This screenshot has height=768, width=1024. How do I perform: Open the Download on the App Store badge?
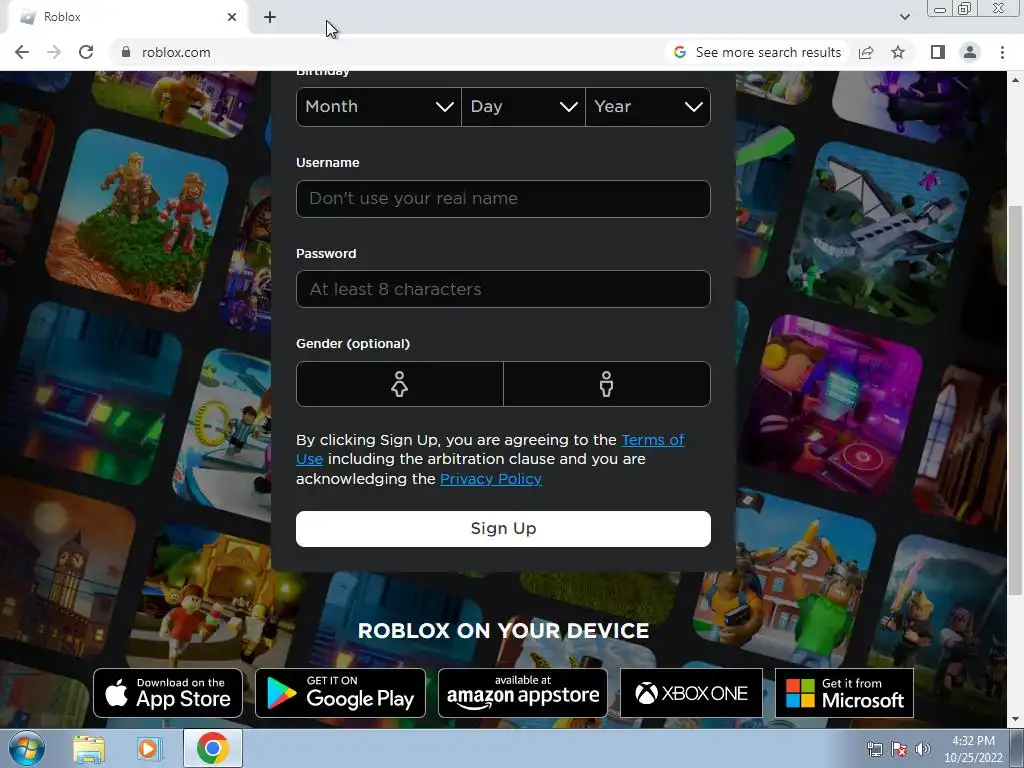click(168, 693)
